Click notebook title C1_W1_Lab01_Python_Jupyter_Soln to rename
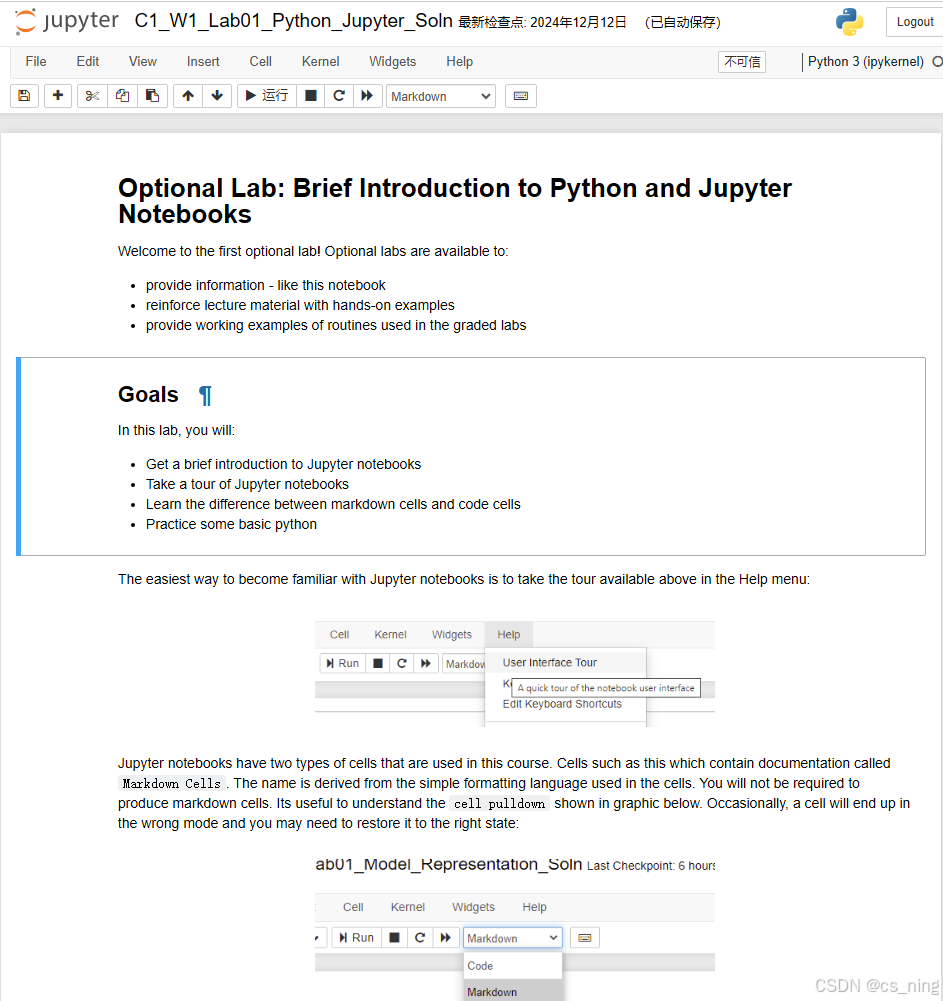Screen dimensions: 943x1001 pyautogui.click(x=294, y=20)
